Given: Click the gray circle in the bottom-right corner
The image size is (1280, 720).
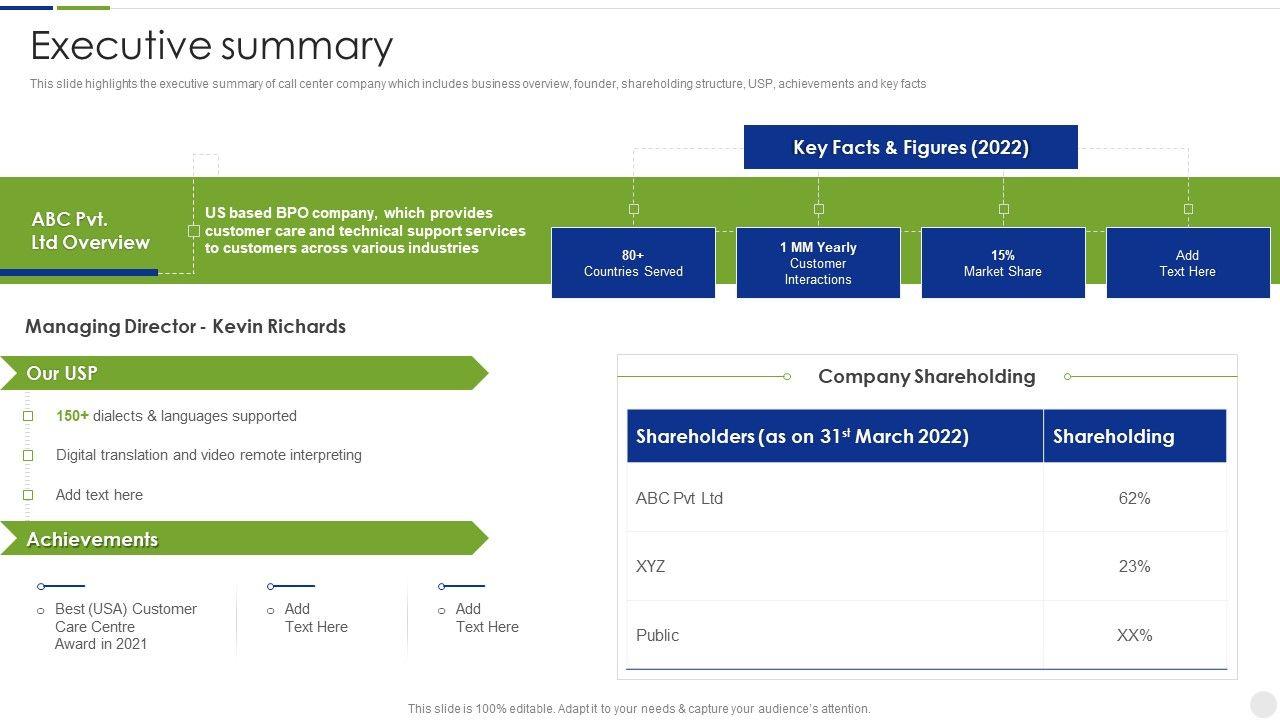Looking at the screenshot, I should pos(1263,704).
